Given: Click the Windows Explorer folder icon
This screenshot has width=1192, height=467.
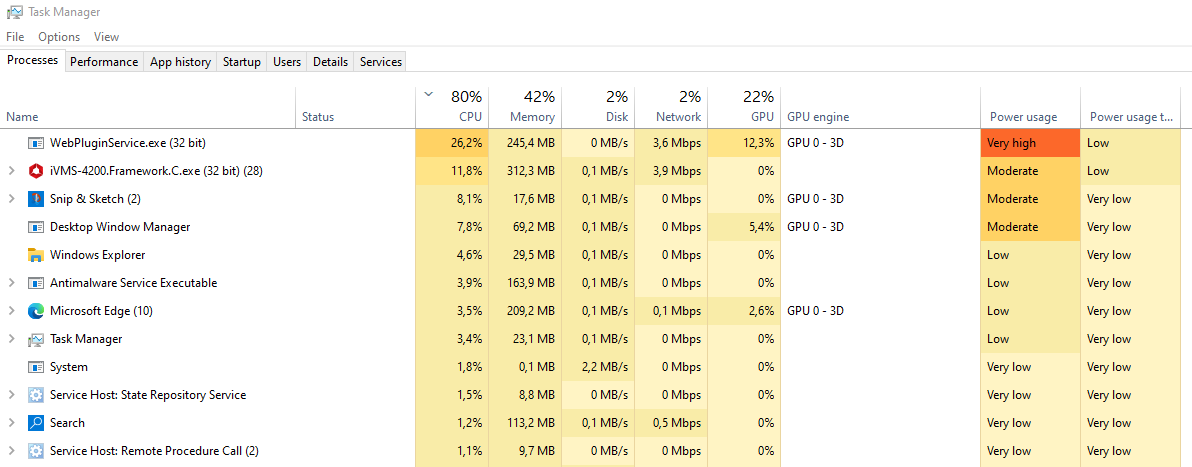Looking at the screenshot, I should [36, 255].
